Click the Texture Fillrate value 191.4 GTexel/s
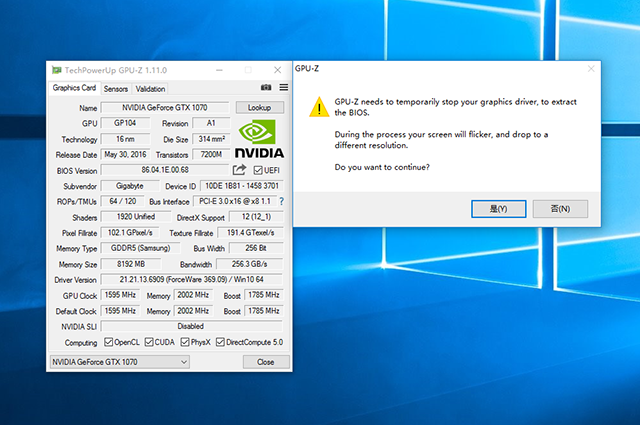The height and width of the screenshot is (425, 640). pos(250,233)
